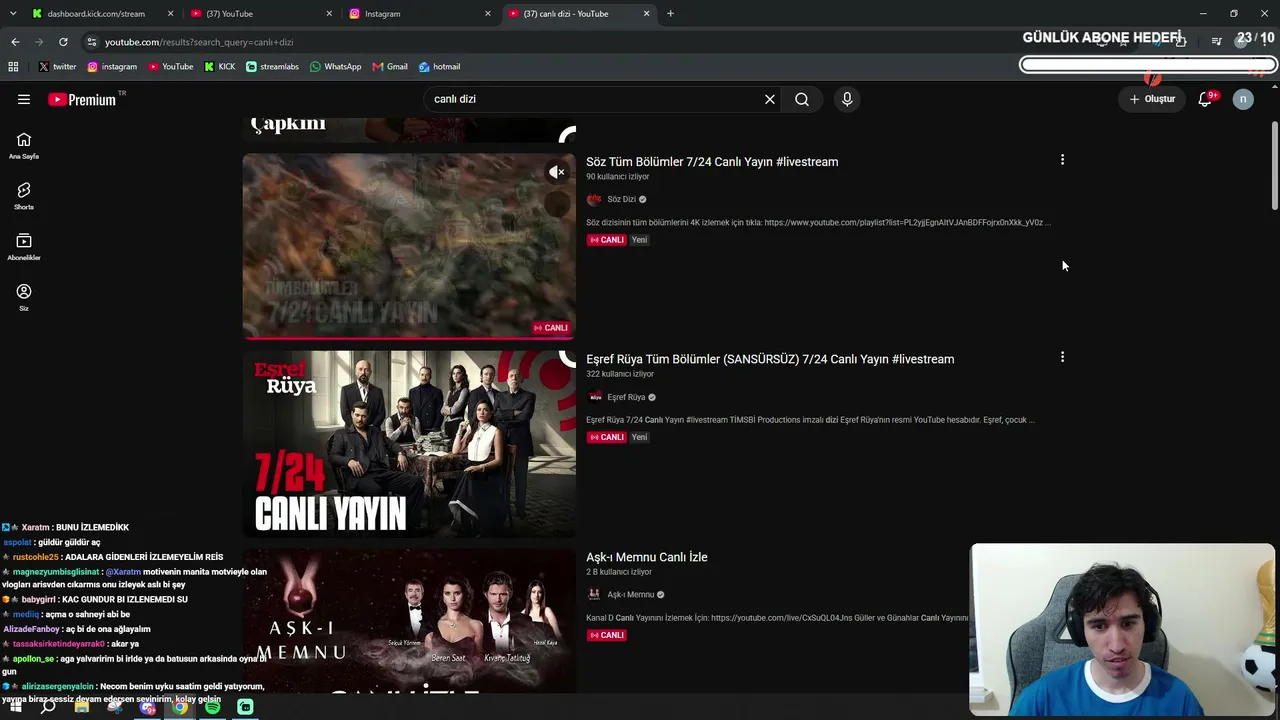The width and height of the screenshot is (1280, 720).
Task: Open the WhatsApp bookmark
Action: click(x=336, y=67)
